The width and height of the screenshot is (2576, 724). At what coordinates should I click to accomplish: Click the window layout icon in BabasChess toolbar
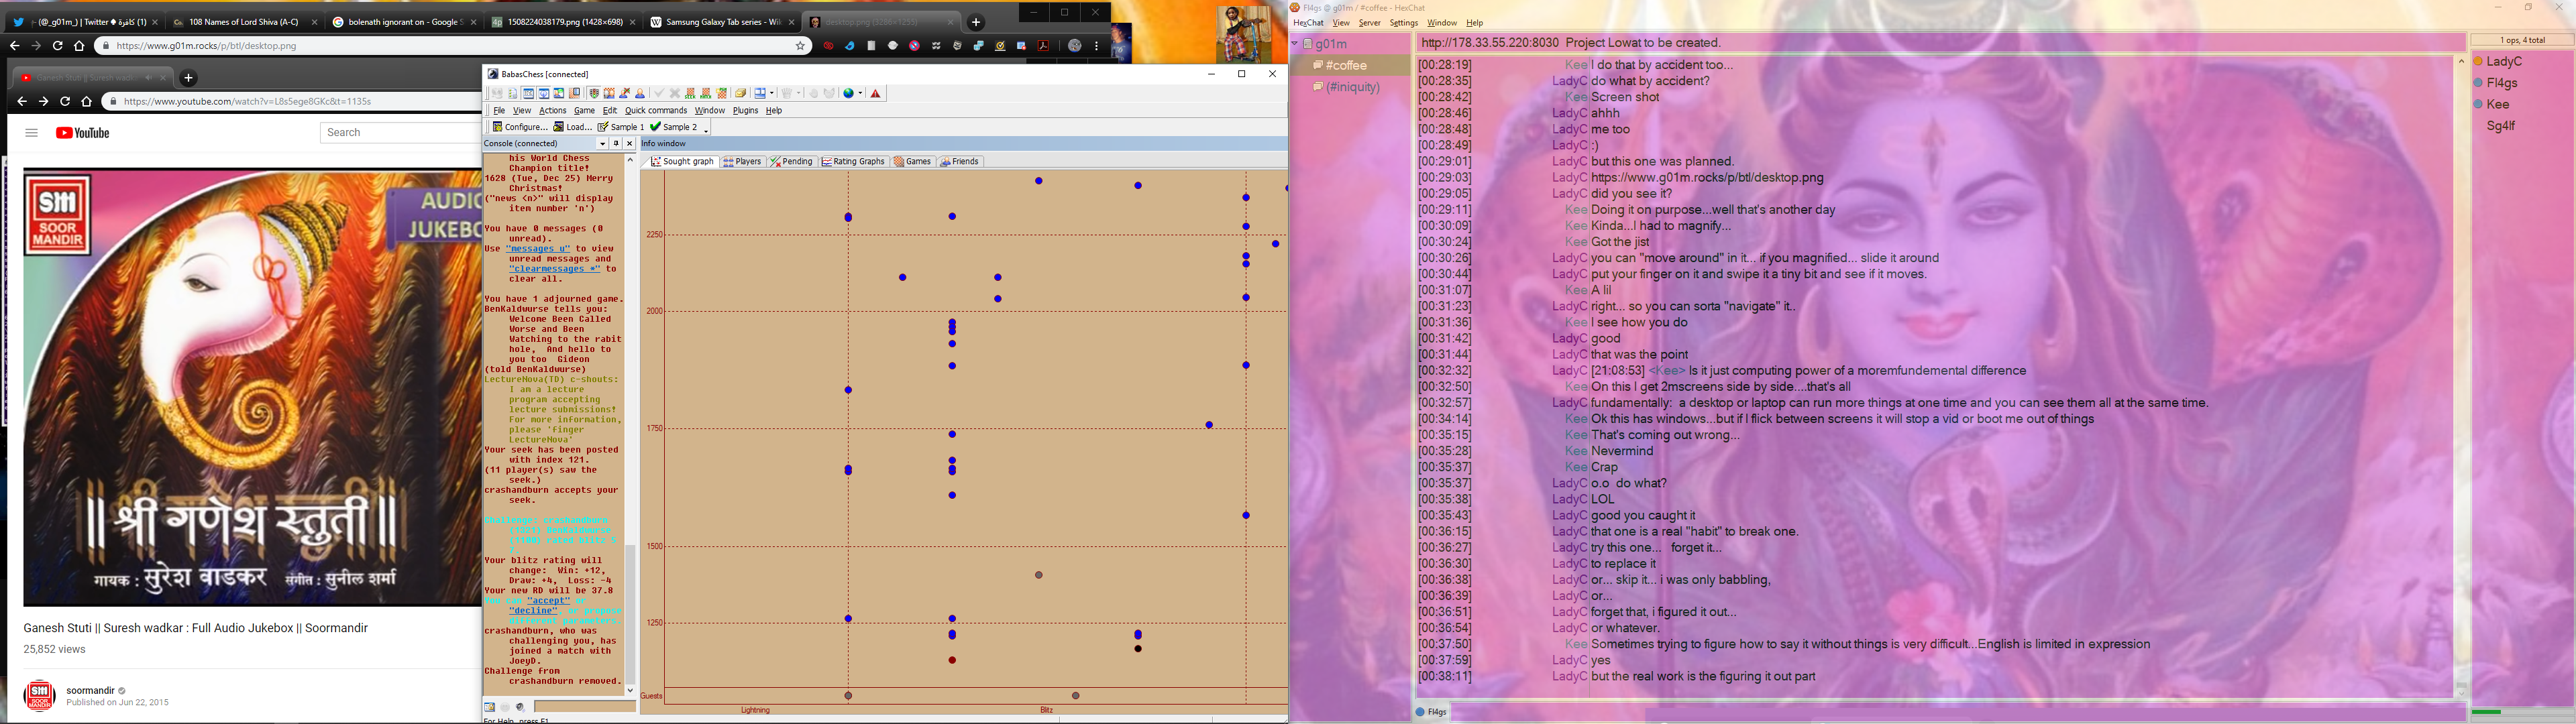pyautogui.click(x=760, y=93)
